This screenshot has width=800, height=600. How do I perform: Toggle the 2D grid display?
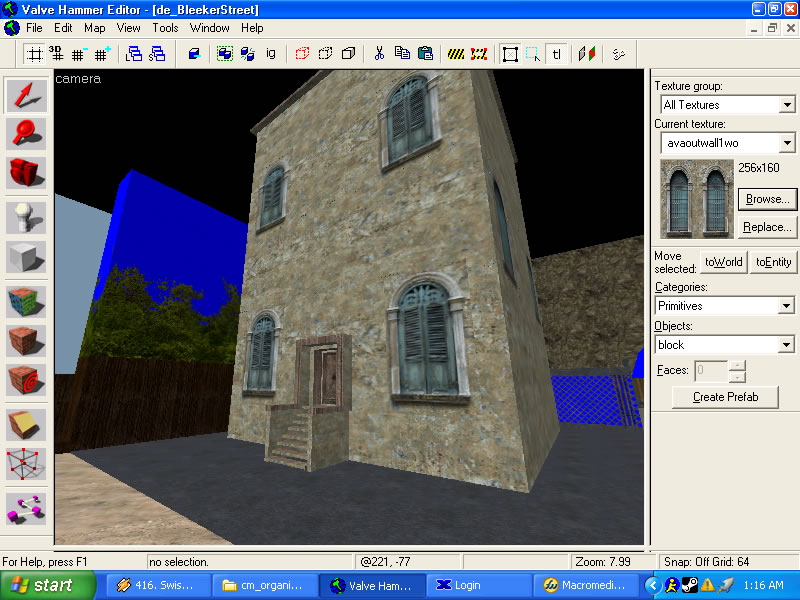[x=35, y=53]
